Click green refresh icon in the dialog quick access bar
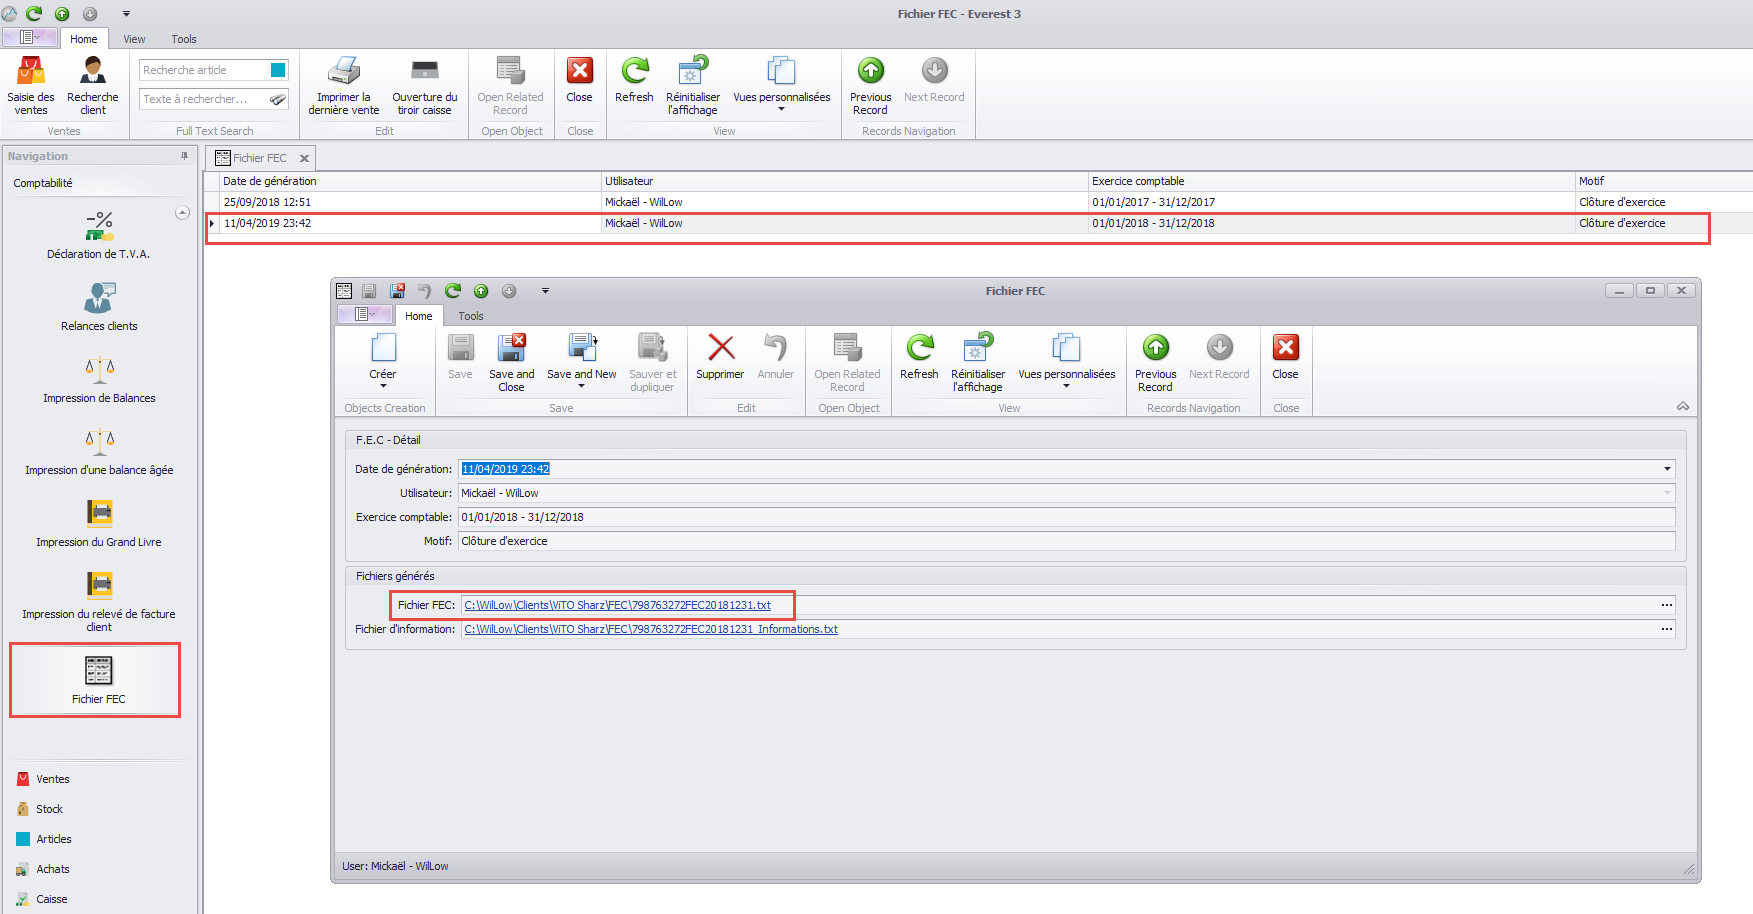This screenshot has height=914, width=1753. click(453, 291)
